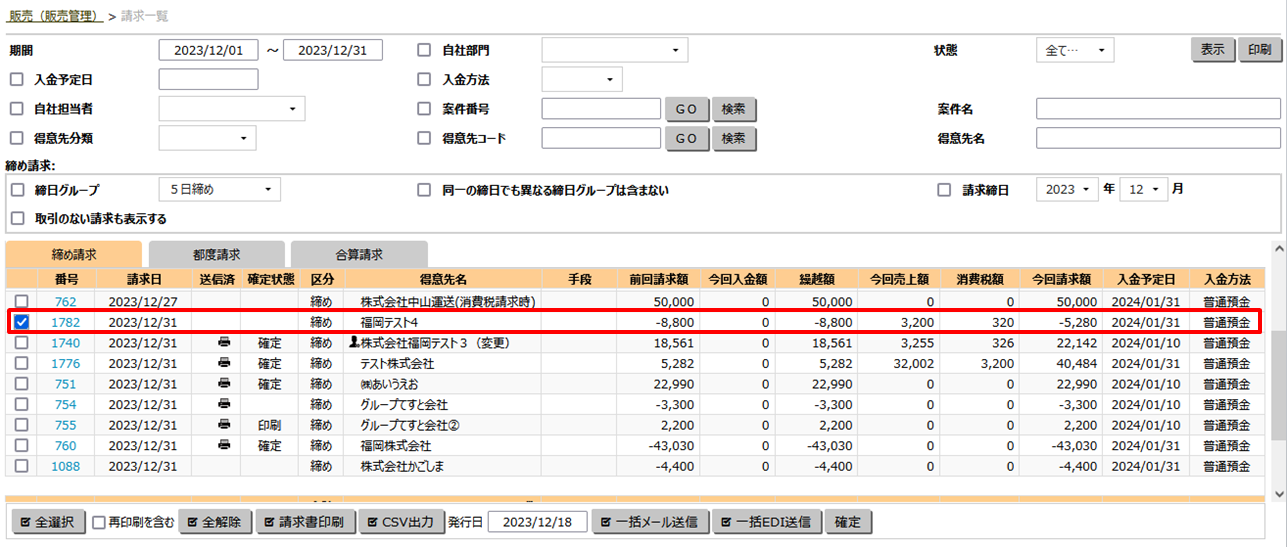
Task: Click the printer icon for 福岡株式会社 row
Action: coord(223,446)
